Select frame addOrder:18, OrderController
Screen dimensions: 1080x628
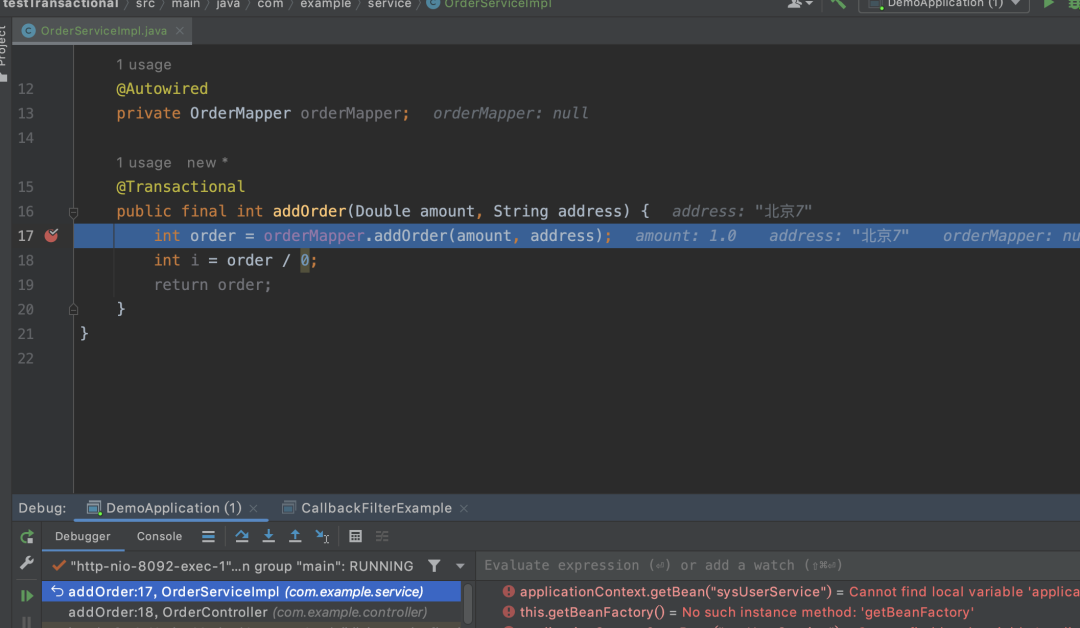[x=251, y=612]
